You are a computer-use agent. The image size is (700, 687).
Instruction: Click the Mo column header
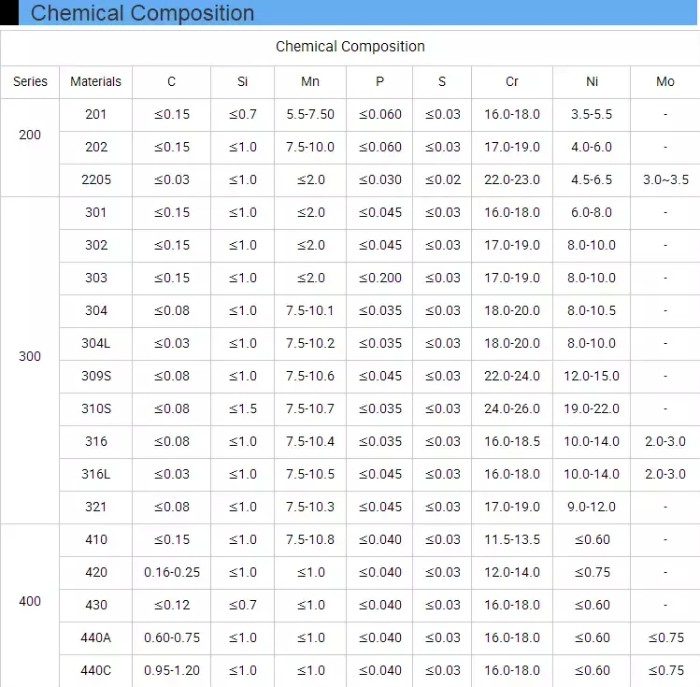(665, 81)
